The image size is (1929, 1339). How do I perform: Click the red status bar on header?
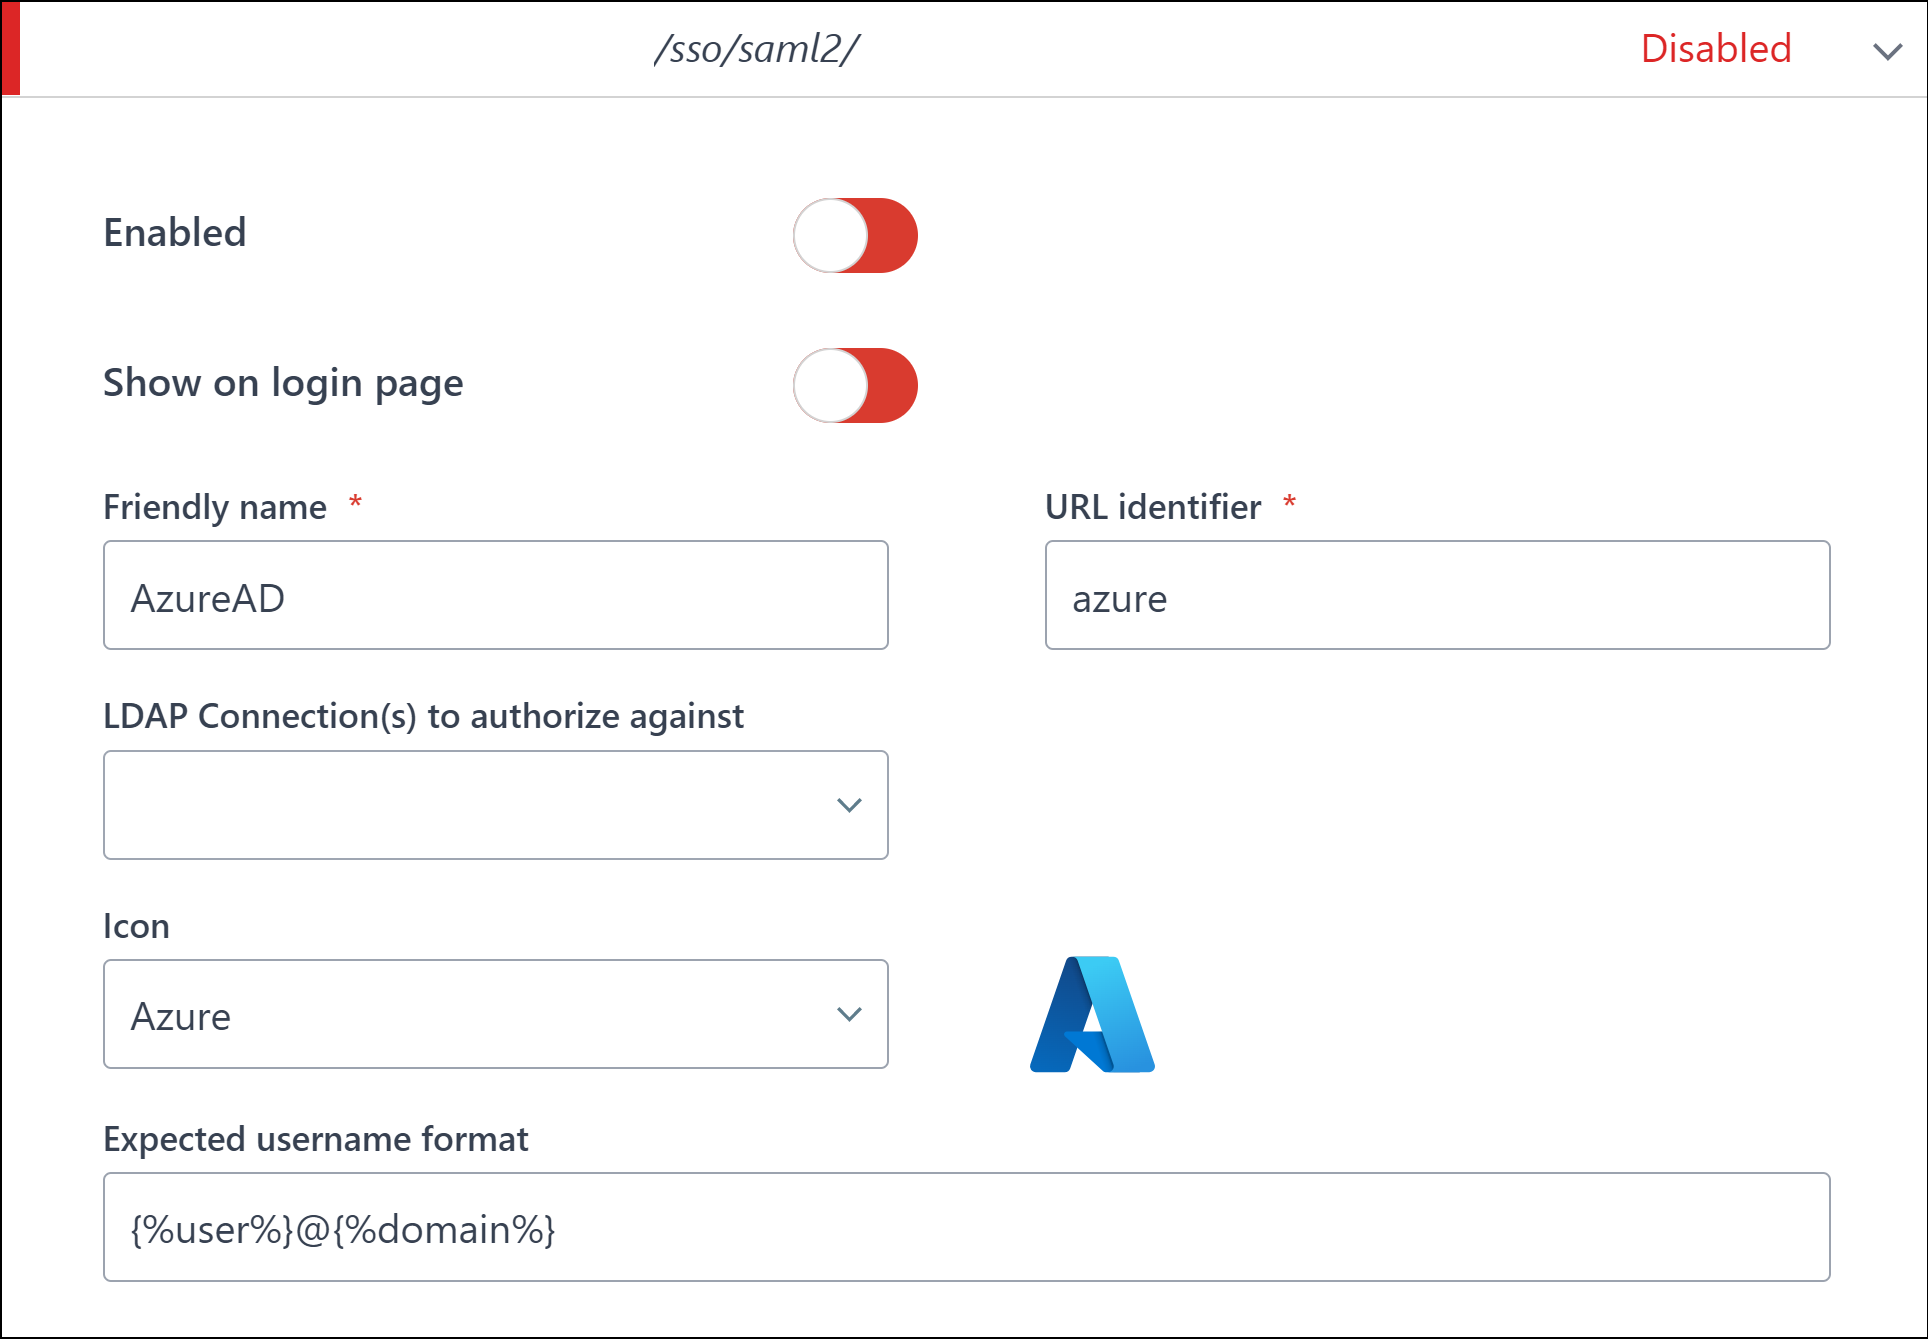[x=11, y=49]
